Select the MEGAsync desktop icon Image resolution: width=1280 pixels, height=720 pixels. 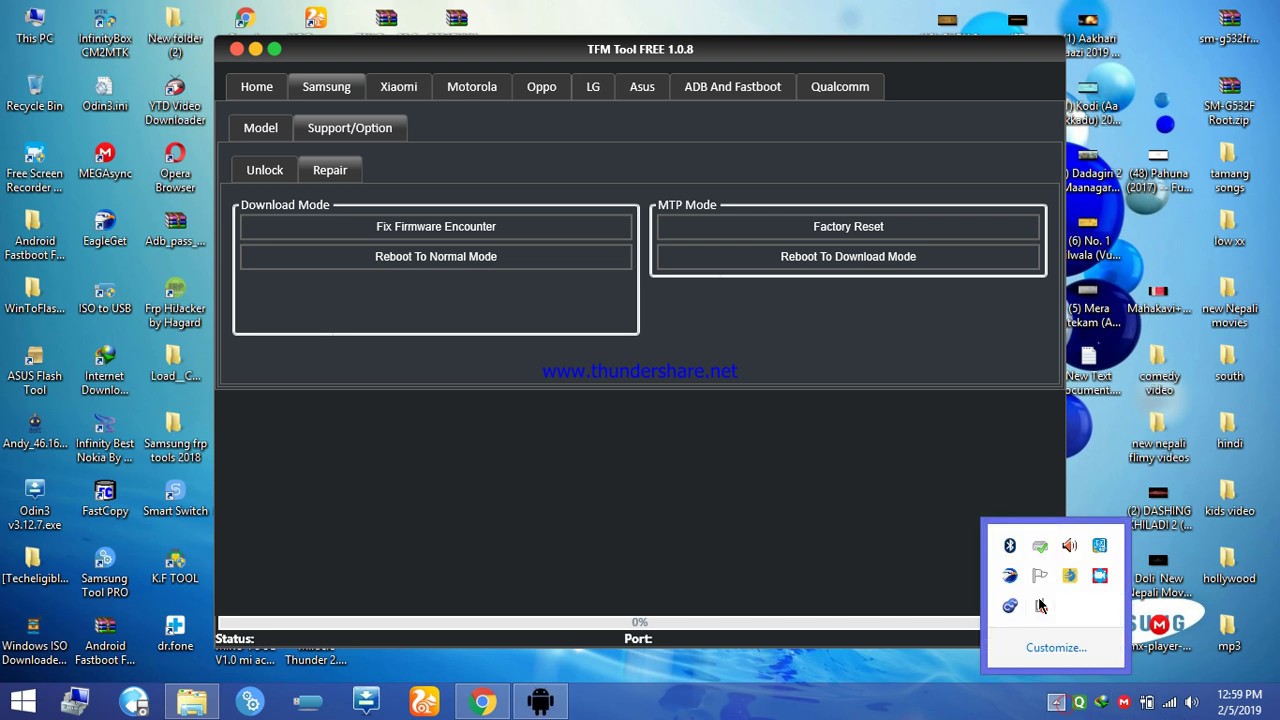pyautogui.click(x=105, y=161)
